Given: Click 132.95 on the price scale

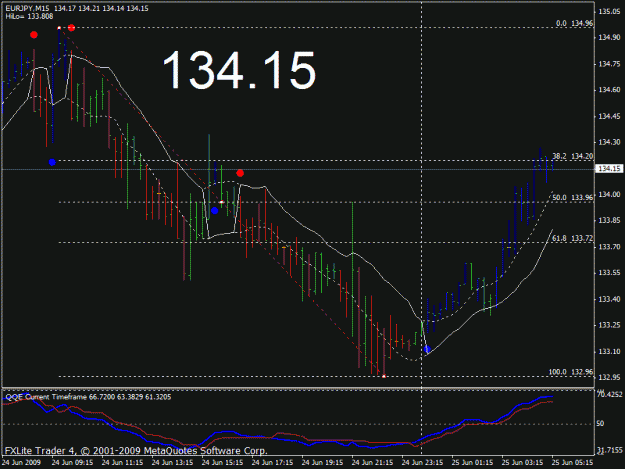Looking at the screenshot, I should coord(609,377).
